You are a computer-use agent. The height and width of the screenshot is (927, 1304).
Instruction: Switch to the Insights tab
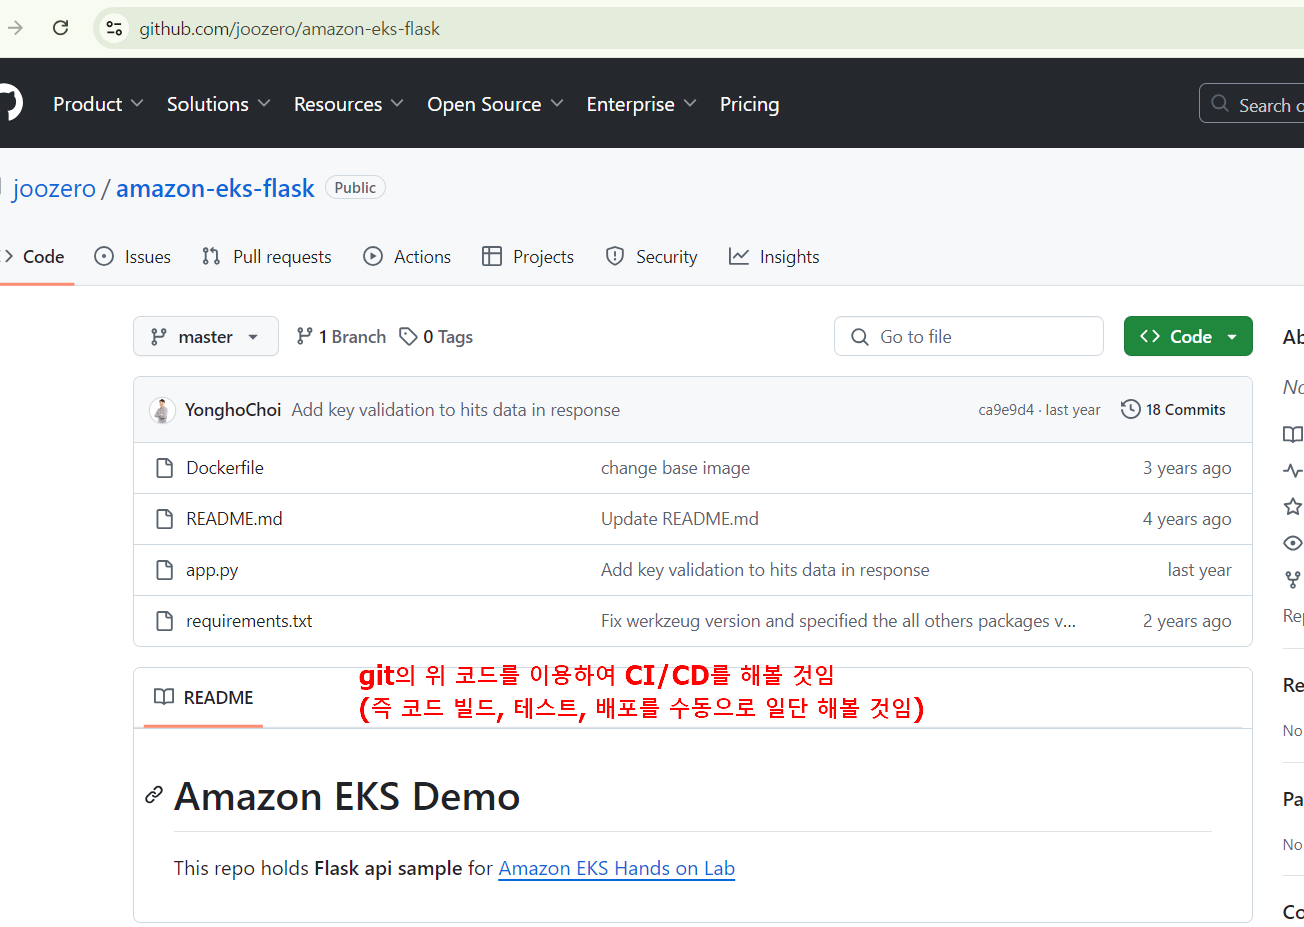tap(774, 257)
